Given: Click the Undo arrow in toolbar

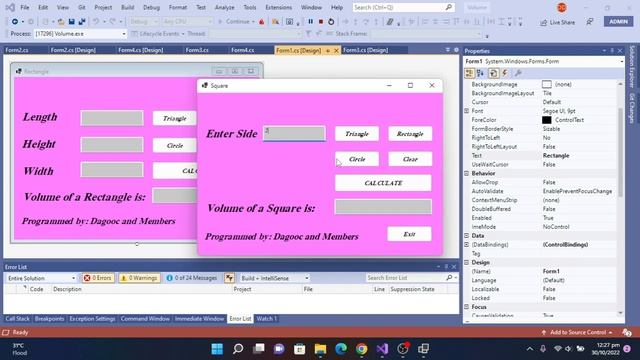Looking at the screenshot, I should click(x=96, y=22).
